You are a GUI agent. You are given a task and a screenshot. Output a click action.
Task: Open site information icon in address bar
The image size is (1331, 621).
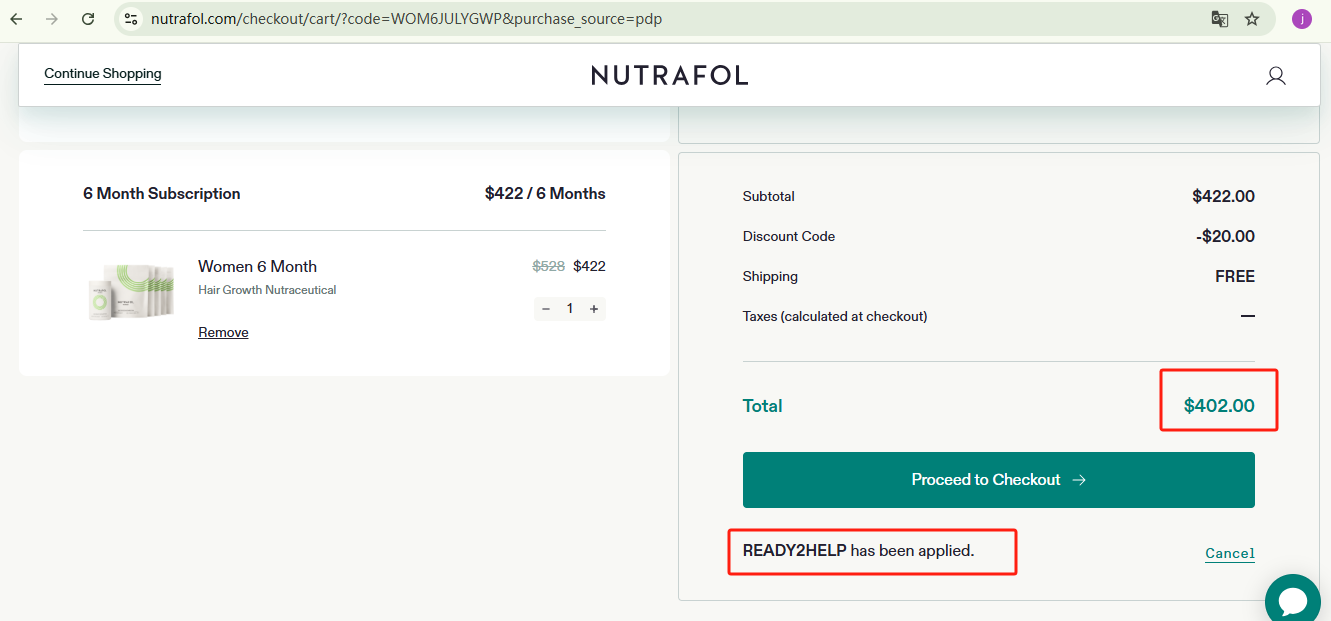coord(131,19)
